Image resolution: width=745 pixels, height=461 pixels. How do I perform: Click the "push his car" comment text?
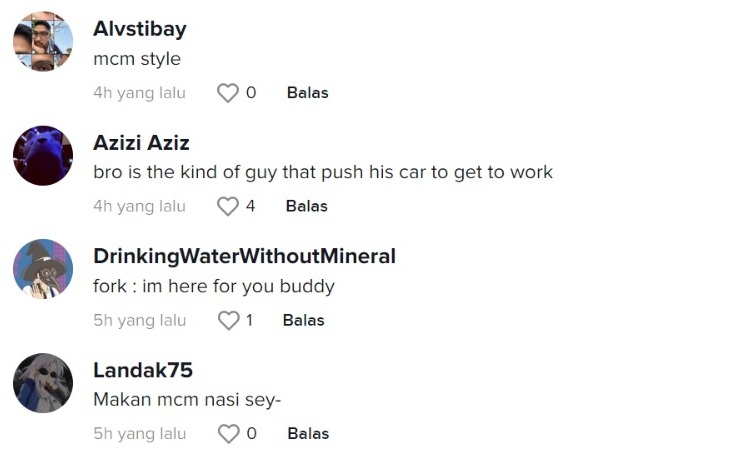(322, 172)
